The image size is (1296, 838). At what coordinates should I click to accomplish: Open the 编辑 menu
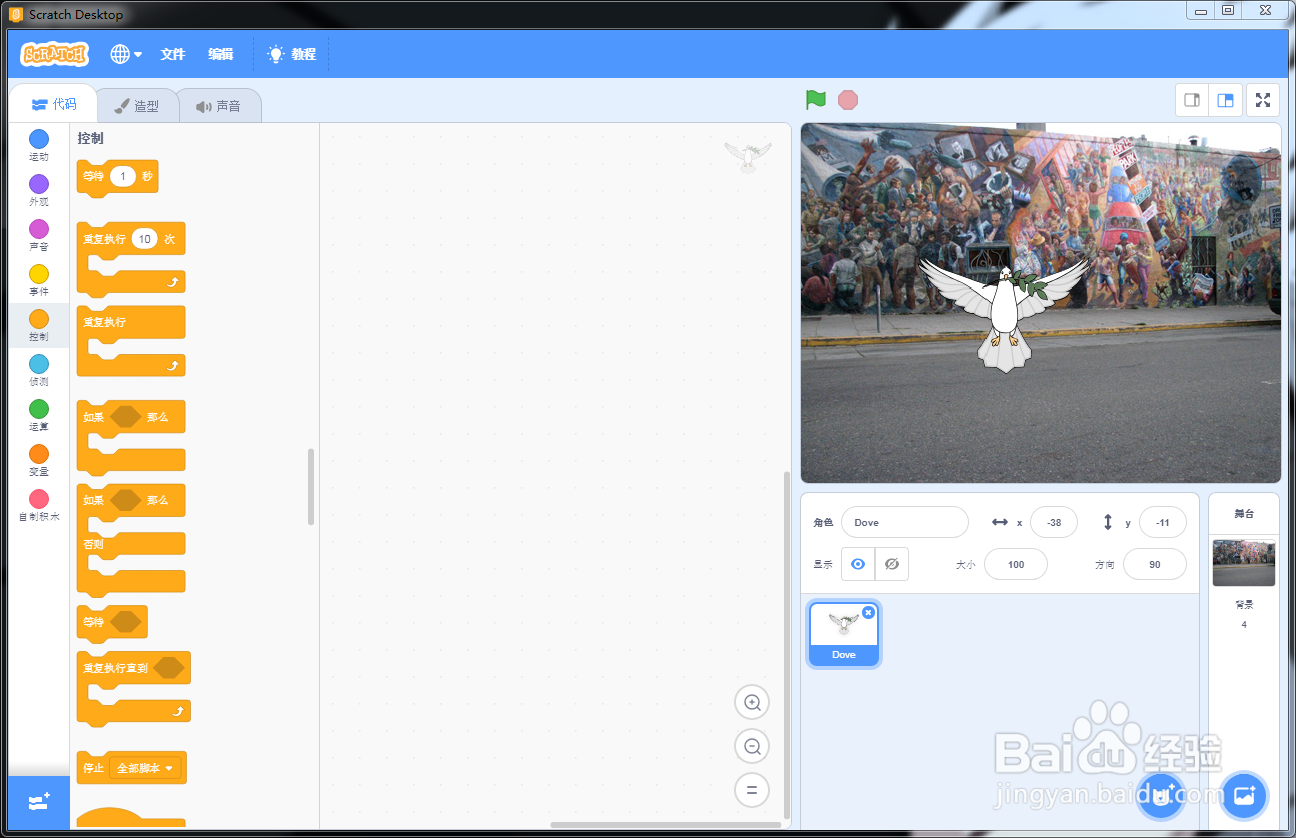coord(221,54)
